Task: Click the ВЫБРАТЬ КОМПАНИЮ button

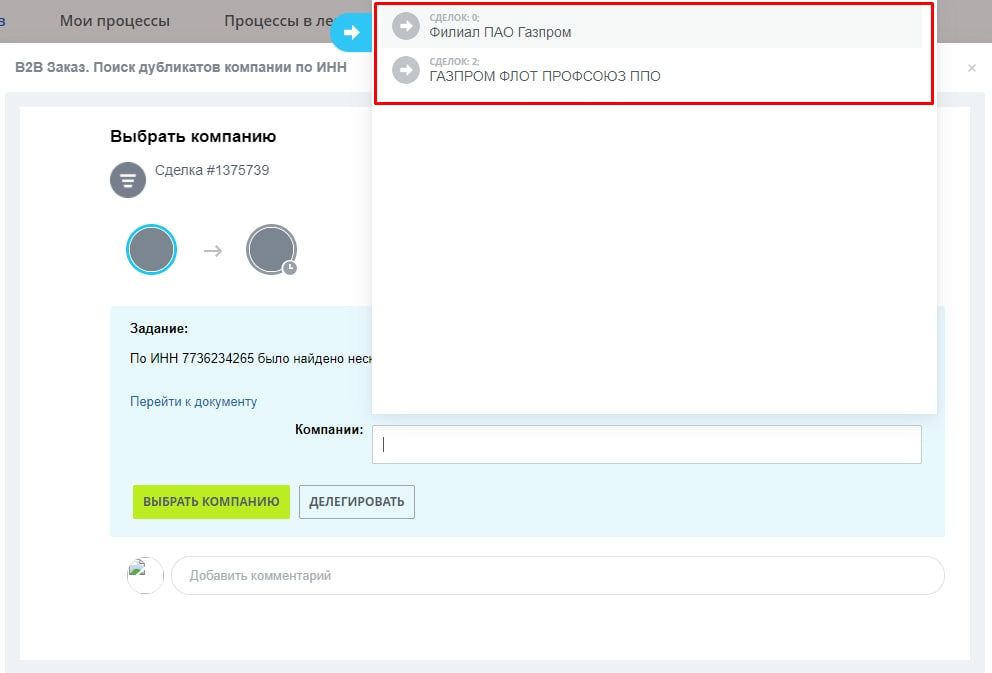Action: (211, 502)
